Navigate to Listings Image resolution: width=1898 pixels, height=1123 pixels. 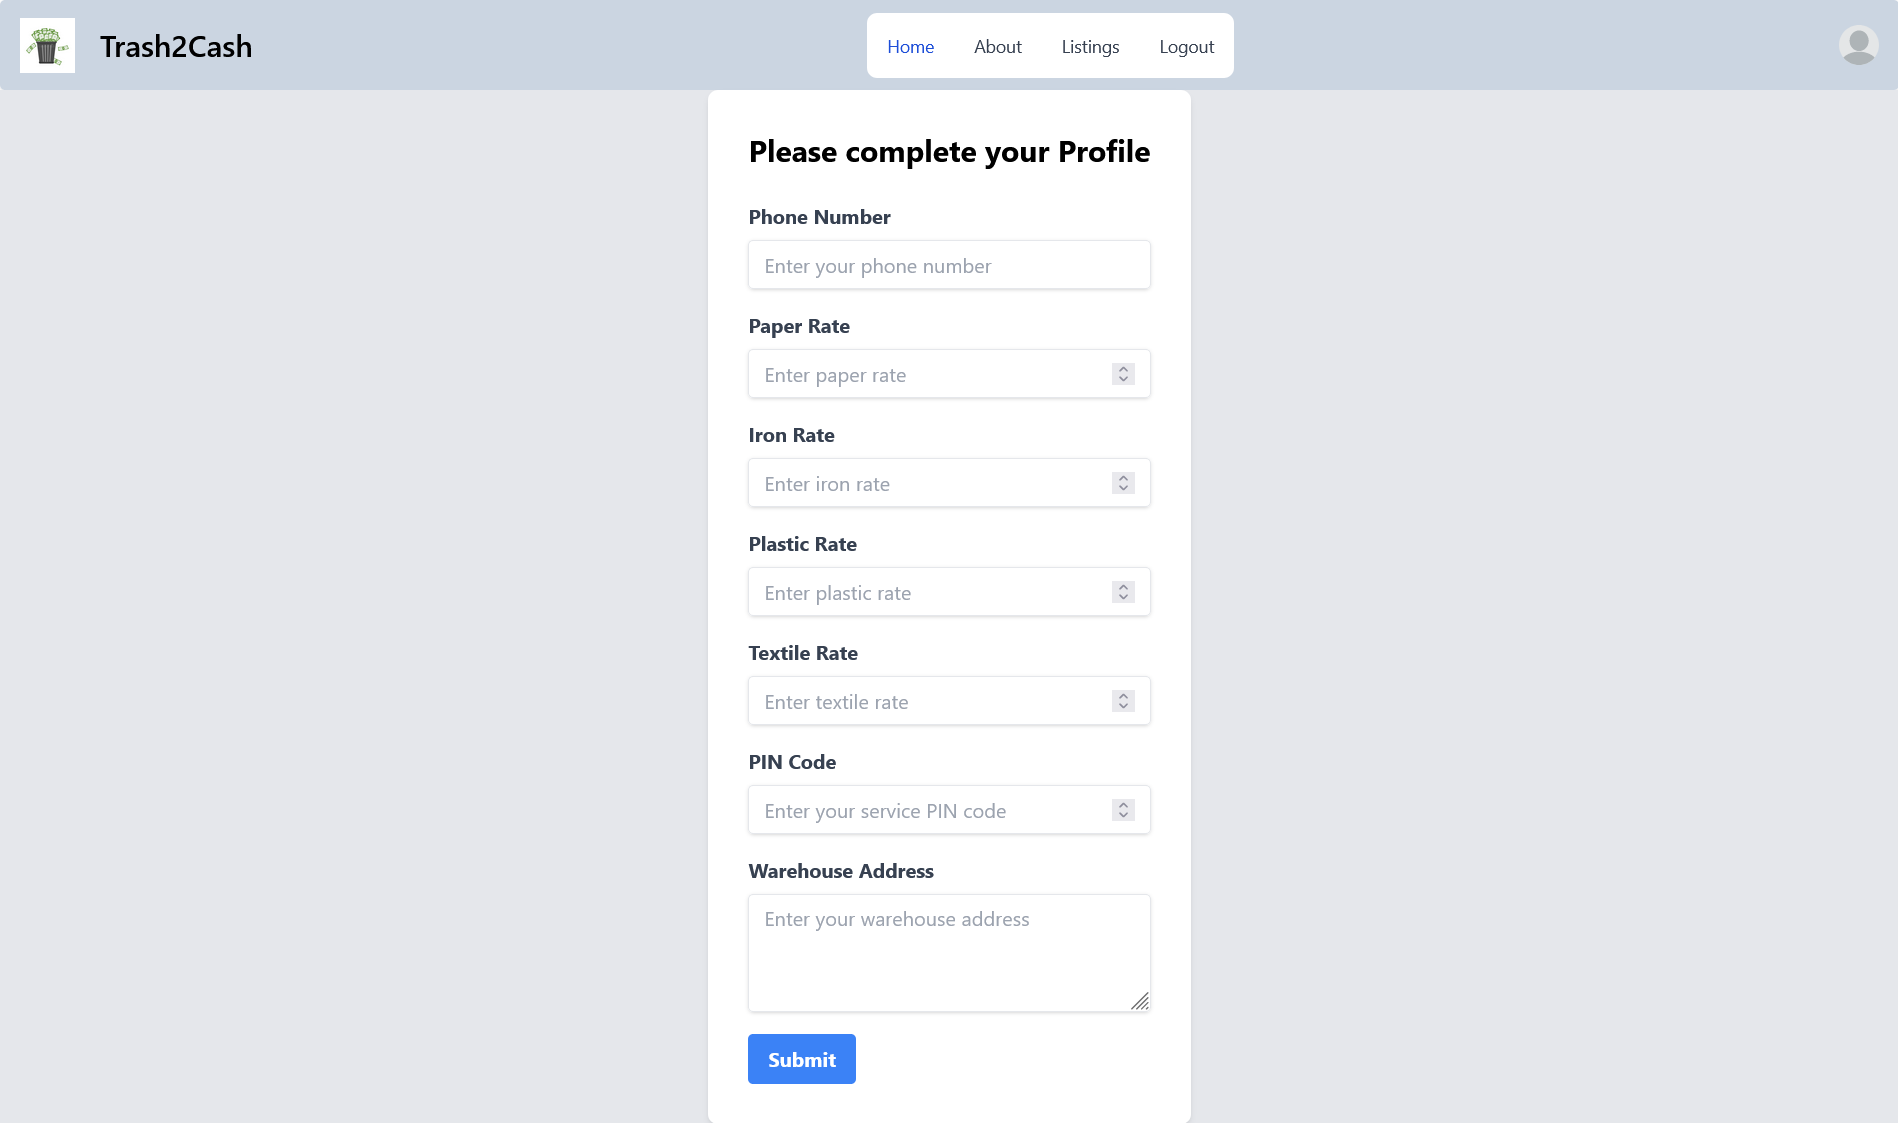pyautogui.click(x=1090, y=47)
